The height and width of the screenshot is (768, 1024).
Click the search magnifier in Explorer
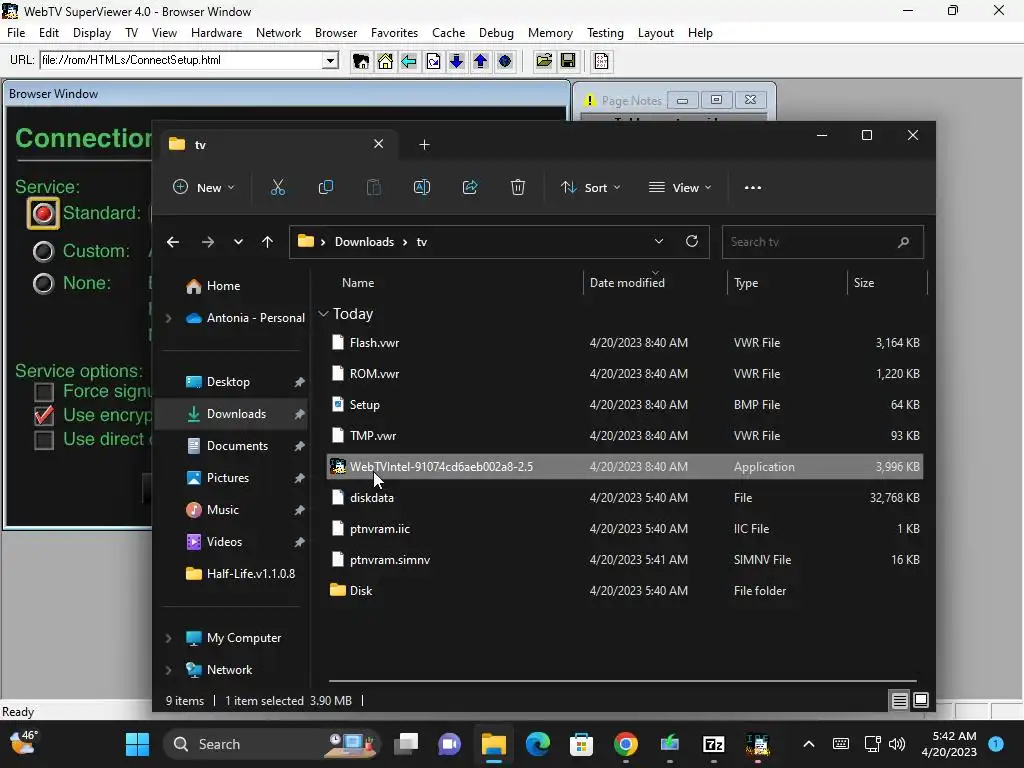903,242
